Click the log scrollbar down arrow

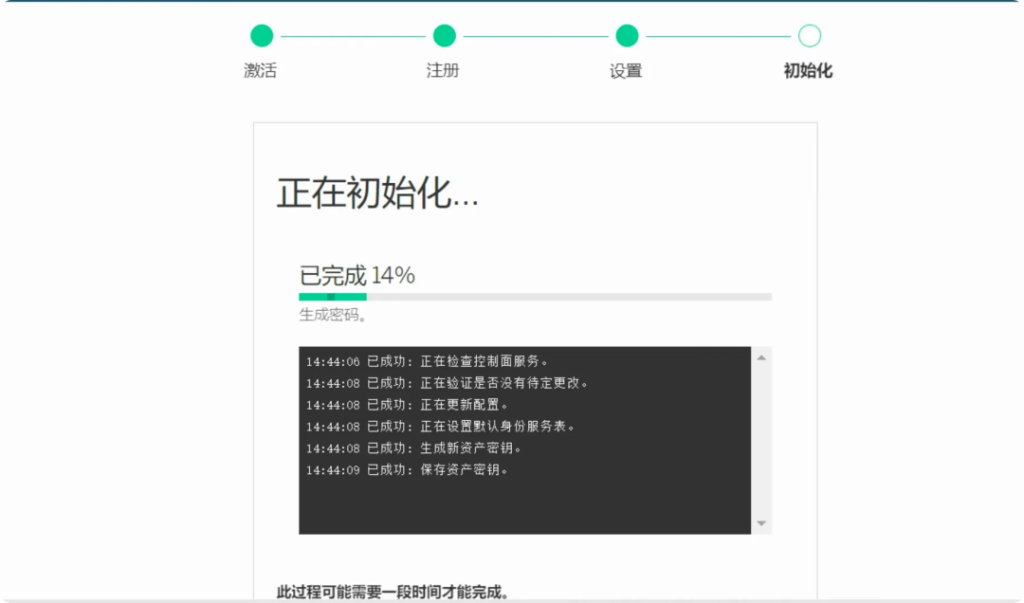[761, 524]
